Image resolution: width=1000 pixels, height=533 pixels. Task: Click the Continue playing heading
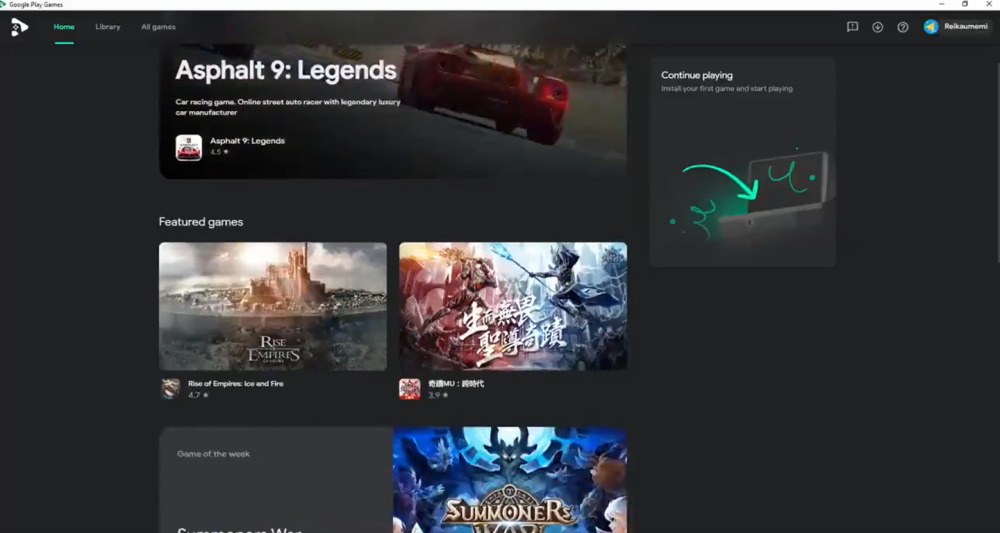[x=696, y=75]
